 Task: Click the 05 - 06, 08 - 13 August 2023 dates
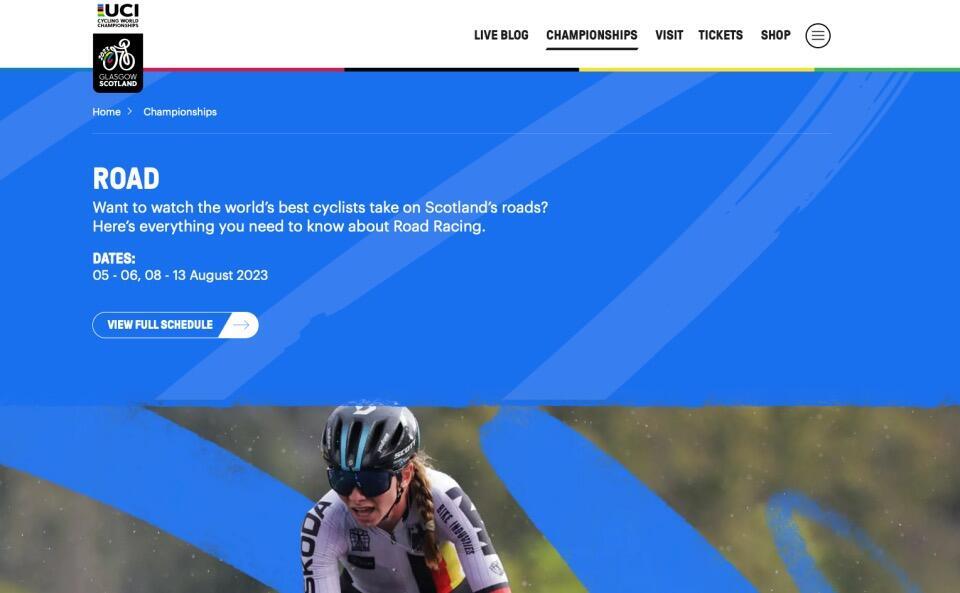pyautogui.click(x=180, y=275)
